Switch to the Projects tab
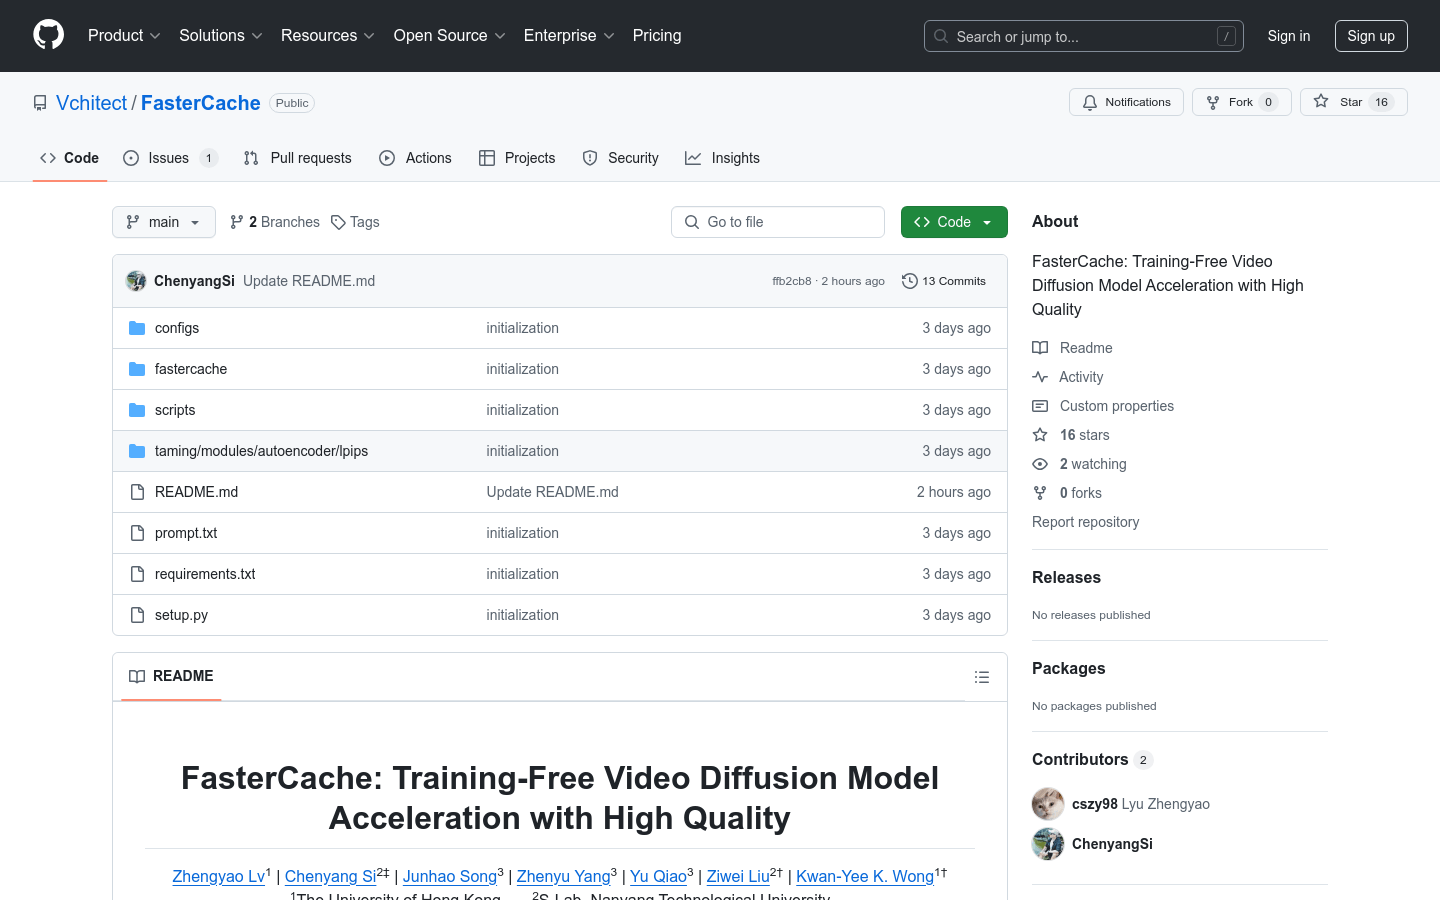The width and height of the screenshot is (1440, 900). 517,158
